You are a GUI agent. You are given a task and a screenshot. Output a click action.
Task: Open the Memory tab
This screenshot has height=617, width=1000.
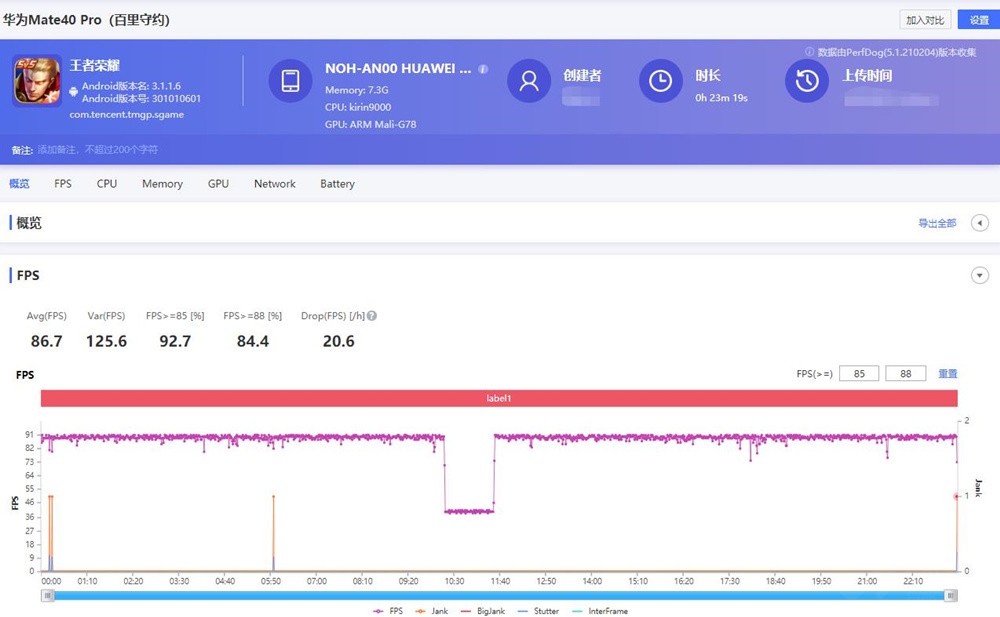(x=162, y=184)
